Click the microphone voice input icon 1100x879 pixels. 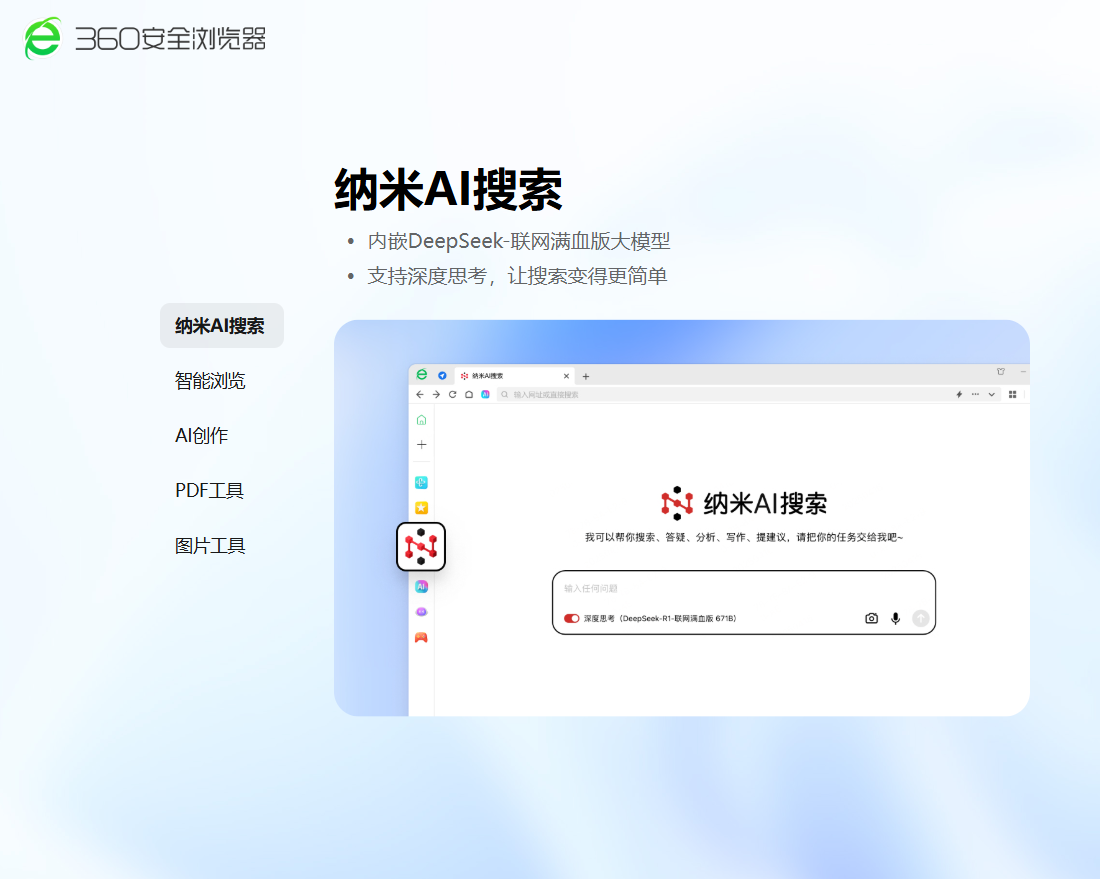896,618
